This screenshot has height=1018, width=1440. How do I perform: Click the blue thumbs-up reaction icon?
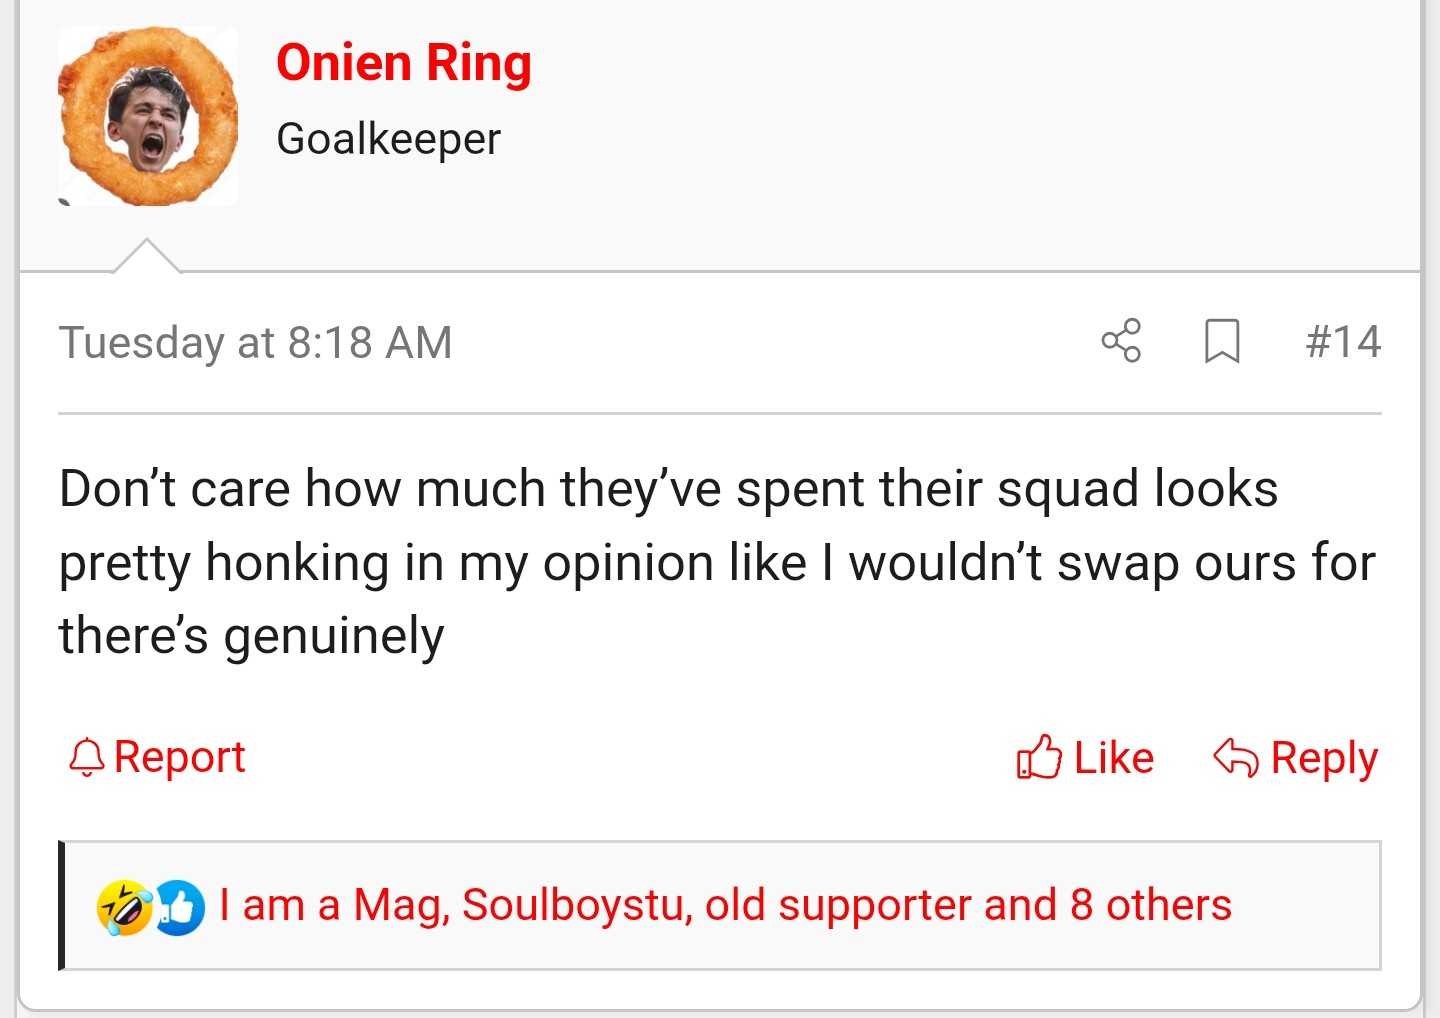point(180,907)
